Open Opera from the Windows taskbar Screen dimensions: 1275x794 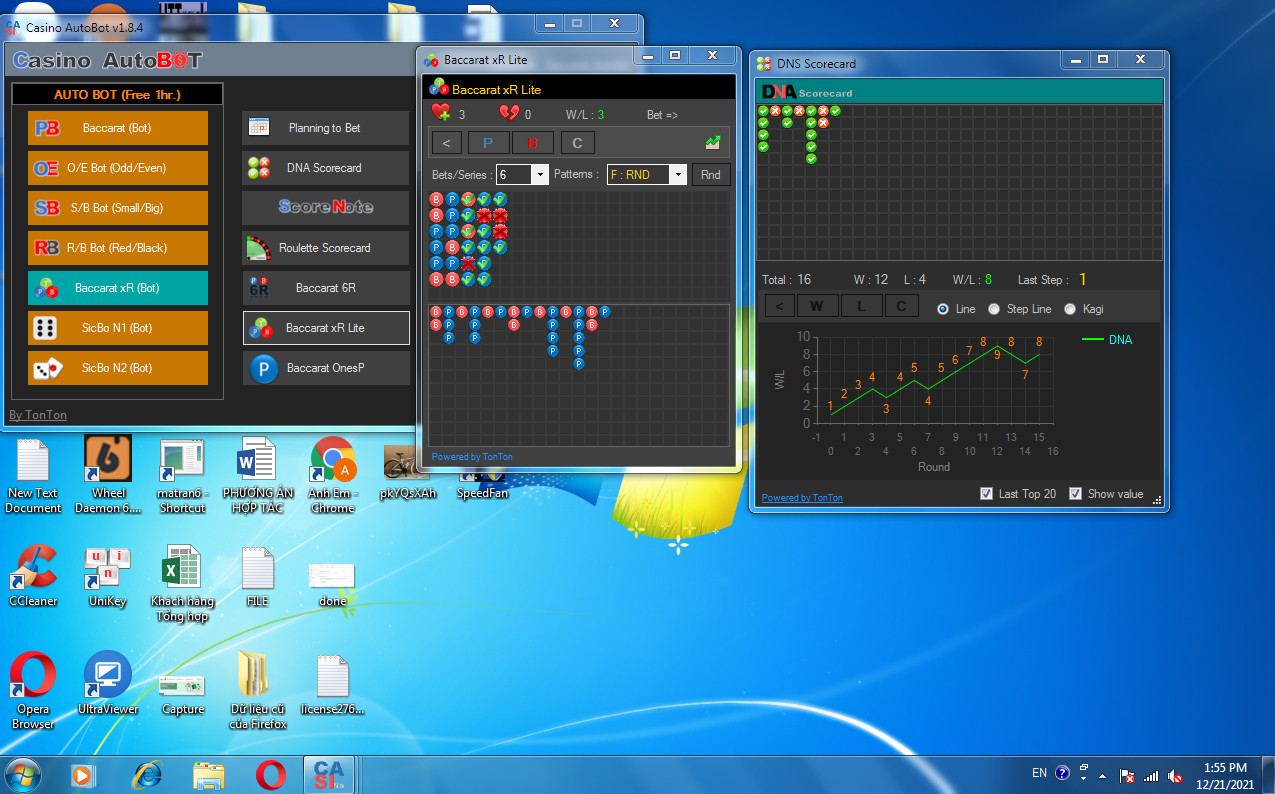pyautogui.click(x=270, y=775)
